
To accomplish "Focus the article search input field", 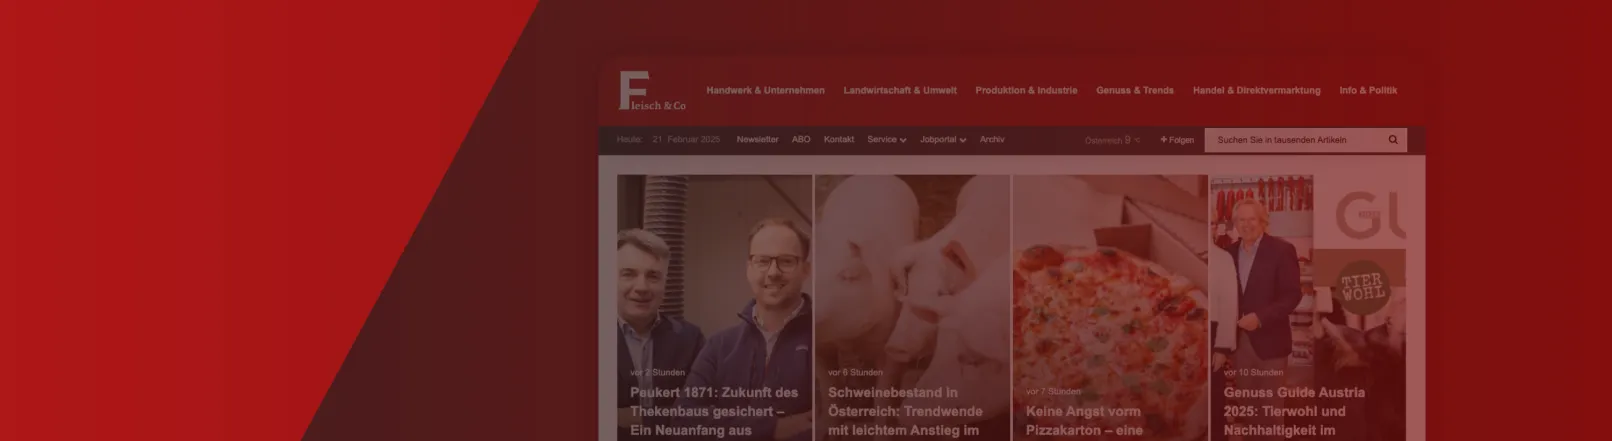I will click(1295, 140).
